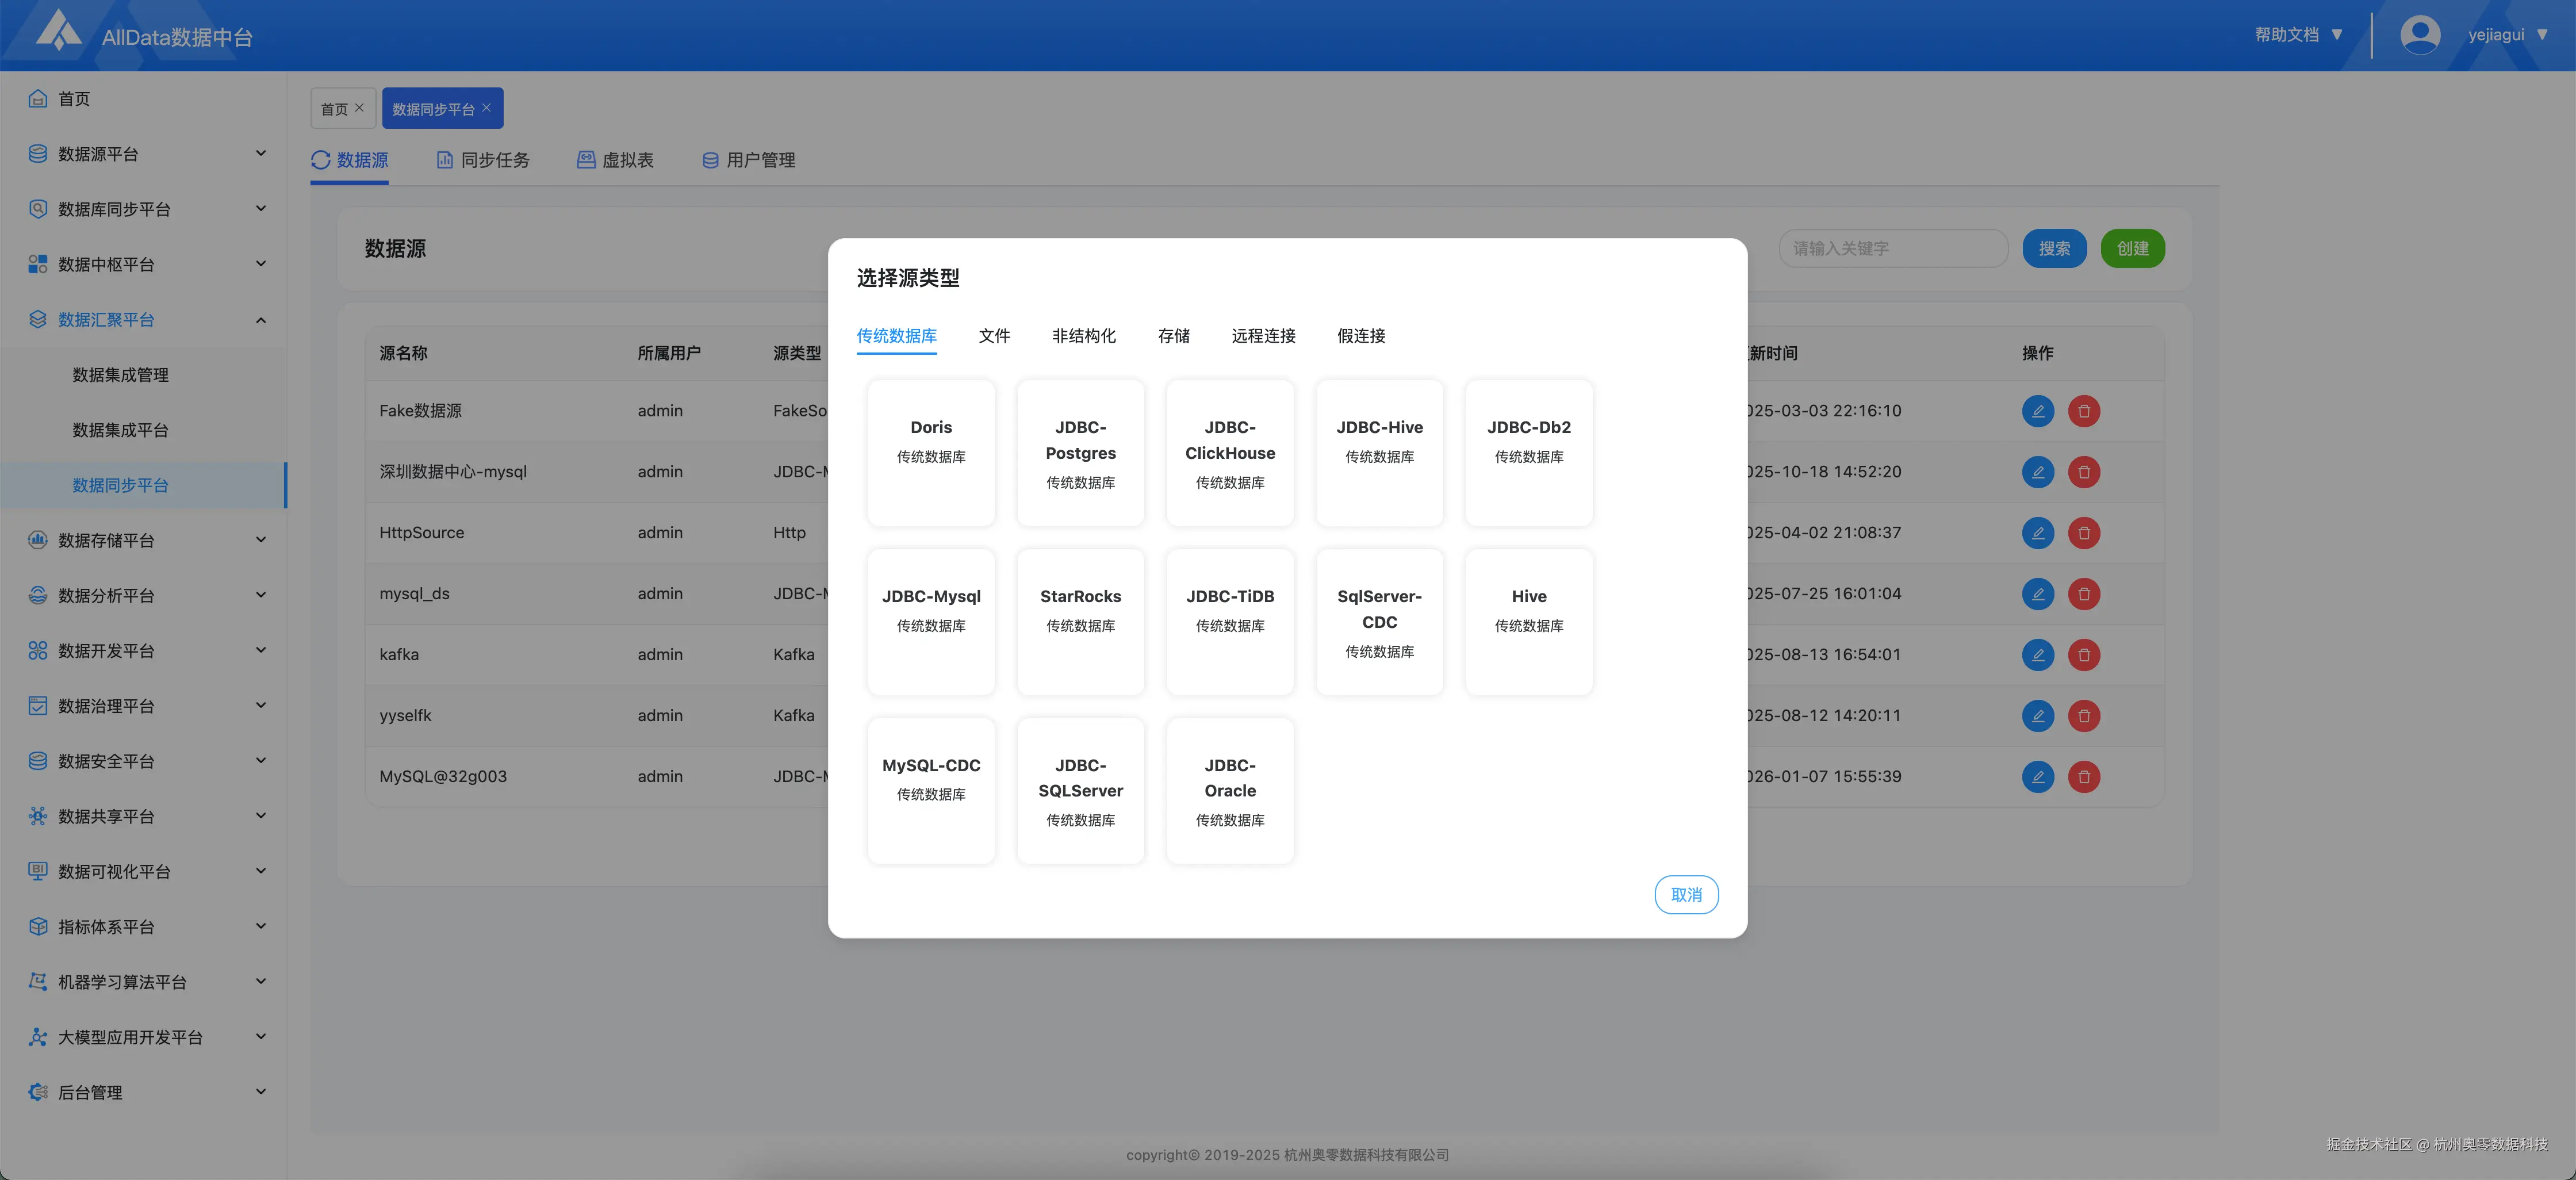This screenshot has width=2576, height=1180.
Task: Click the delete icon for MySQL@32g003 row
Action: 2083,777
